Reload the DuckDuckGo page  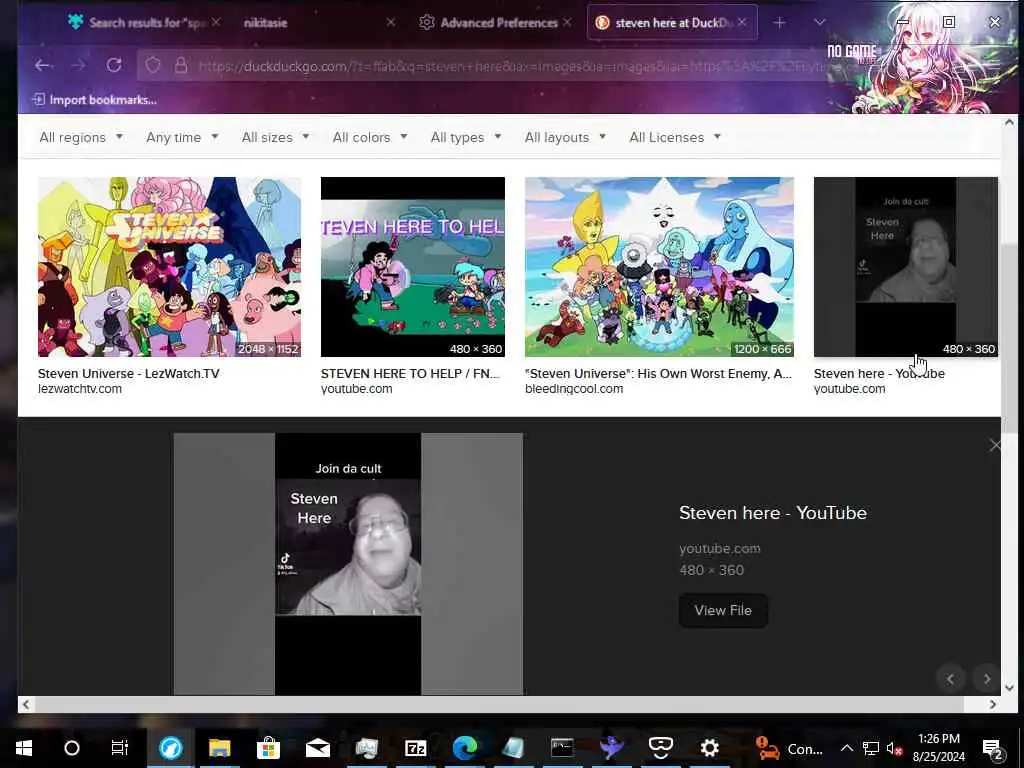pyautogui.click(x=114, y=65)
